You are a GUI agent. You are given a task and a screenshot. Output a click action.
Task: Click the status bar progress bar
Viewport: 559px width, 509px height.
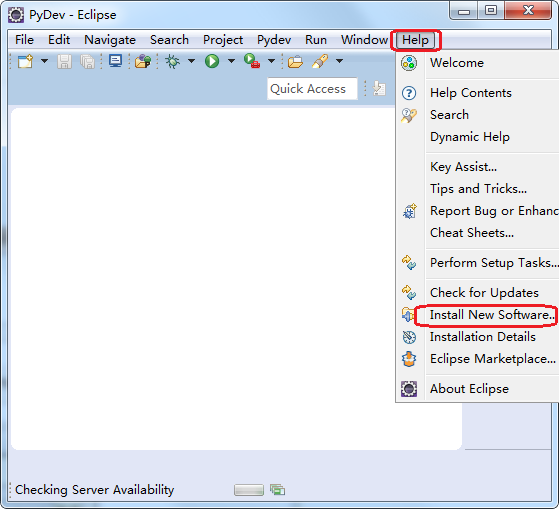pos(249,490)
